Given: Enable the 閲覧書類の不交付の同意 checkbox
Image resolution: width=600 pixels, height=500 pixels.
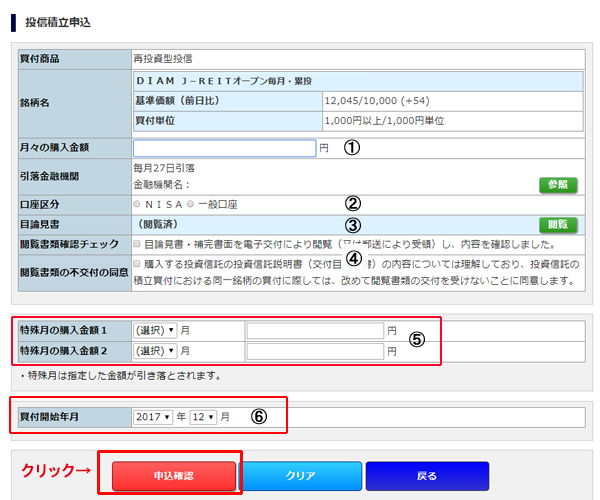Looking at the screenshot, I should pyautogui.click(x=137, y=264).
